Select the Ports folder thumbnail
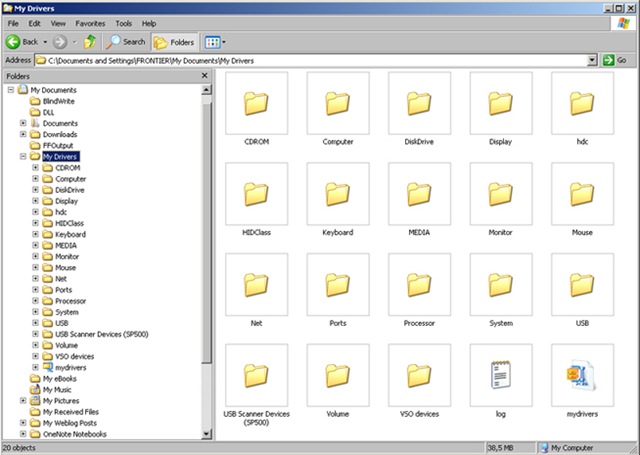Viewport: 640px width, 455px height. click(x=338, y=284)
